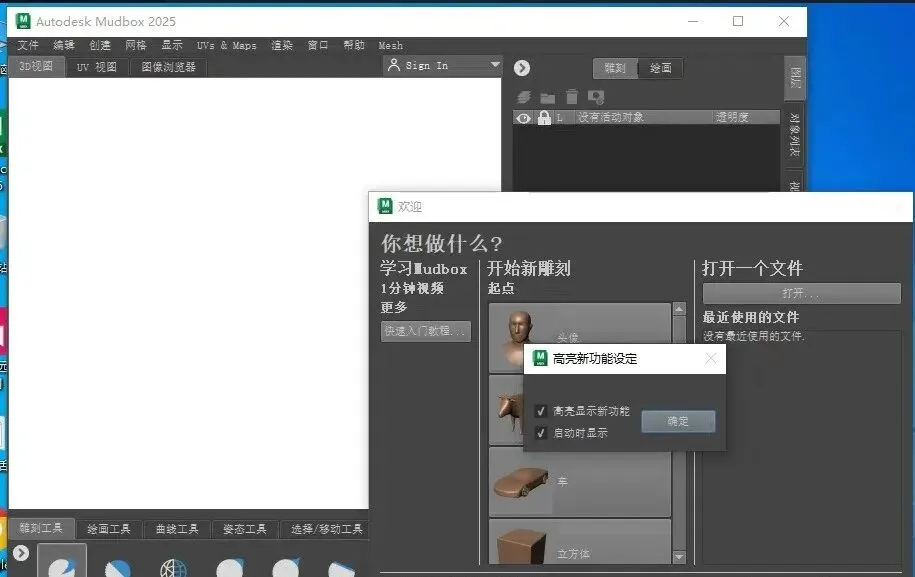915x577 pixels.
Task: Switch to the 图像浏览器 tab
Action: (169, 67)
